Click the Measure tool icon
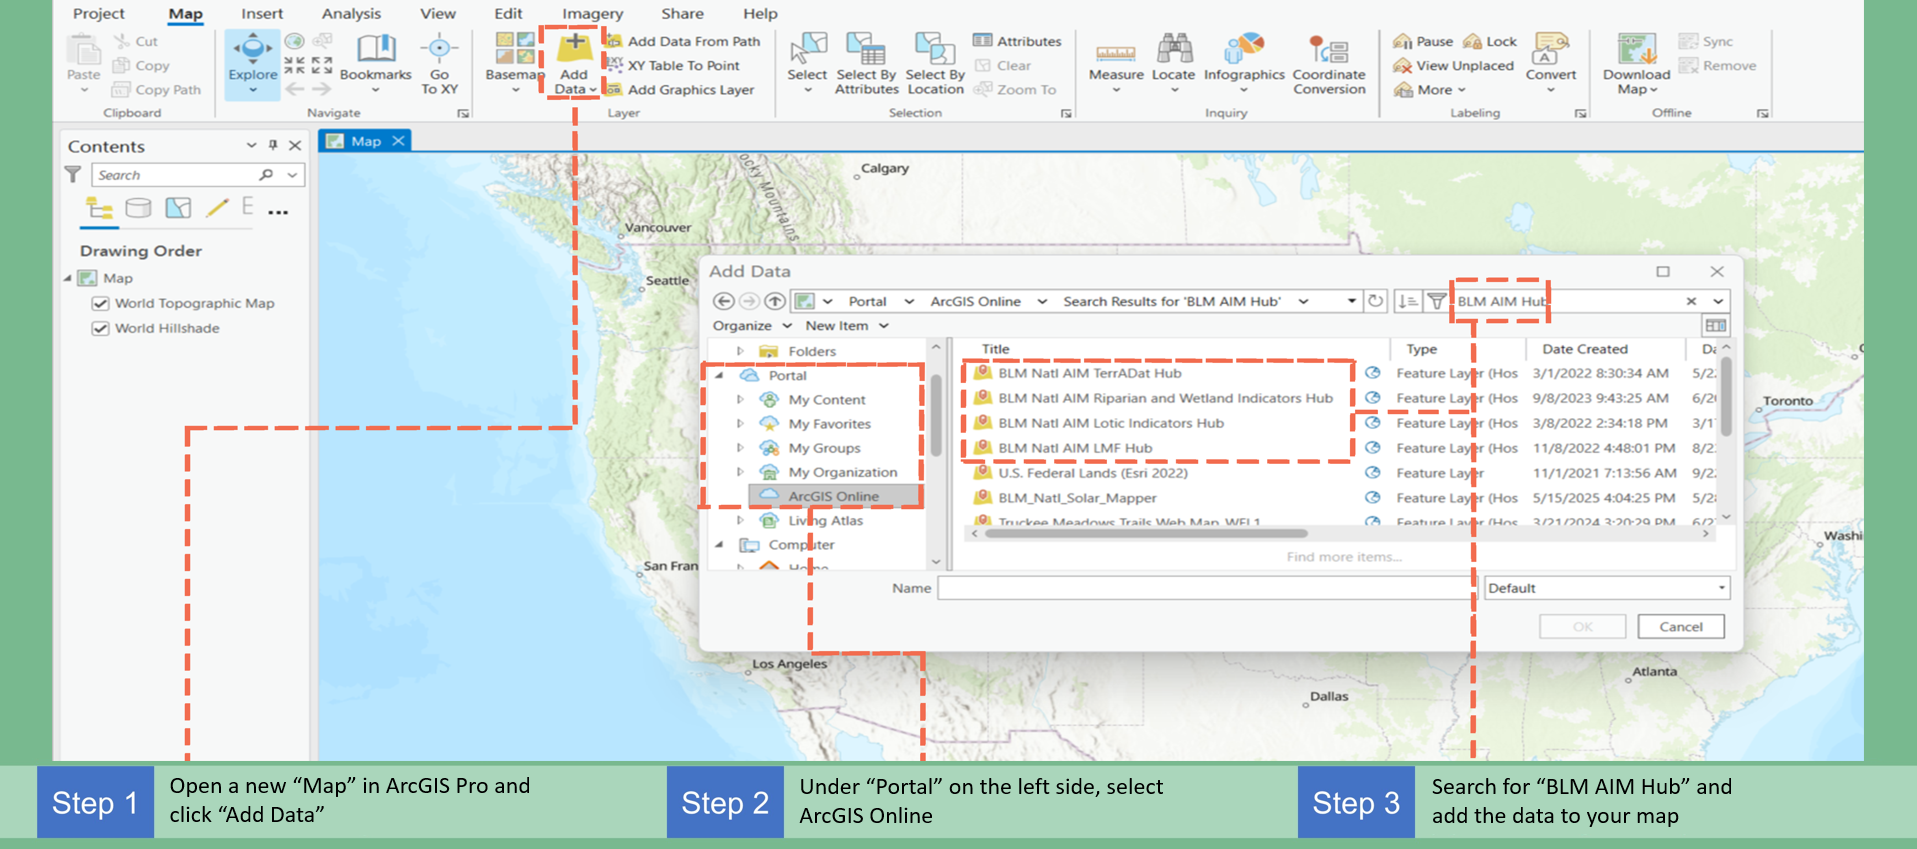 [x=1115, y=52]
